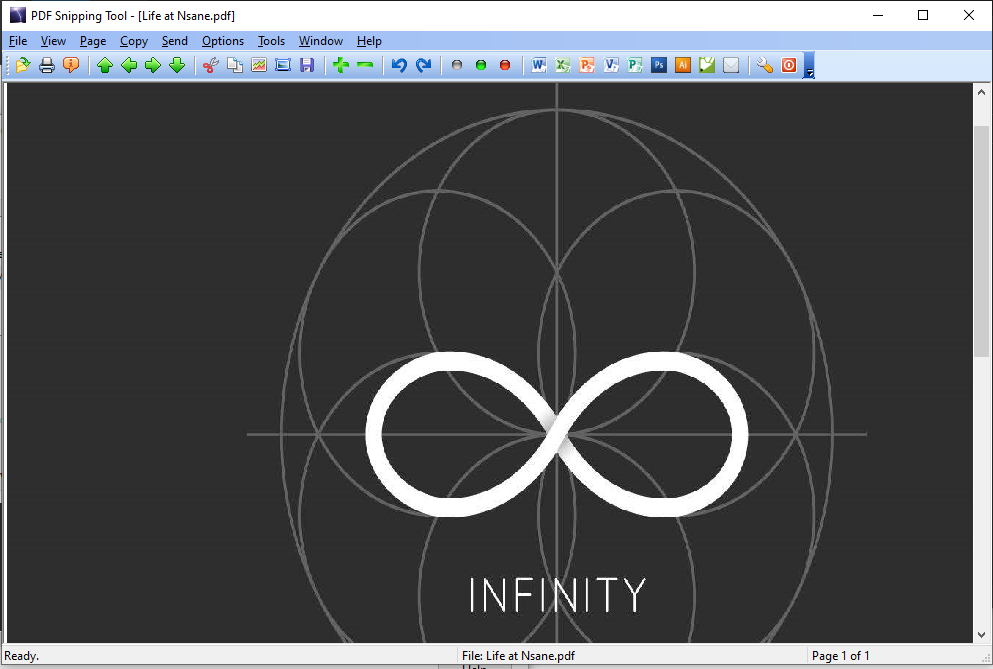Open the Send menu

tap(174, 41)
